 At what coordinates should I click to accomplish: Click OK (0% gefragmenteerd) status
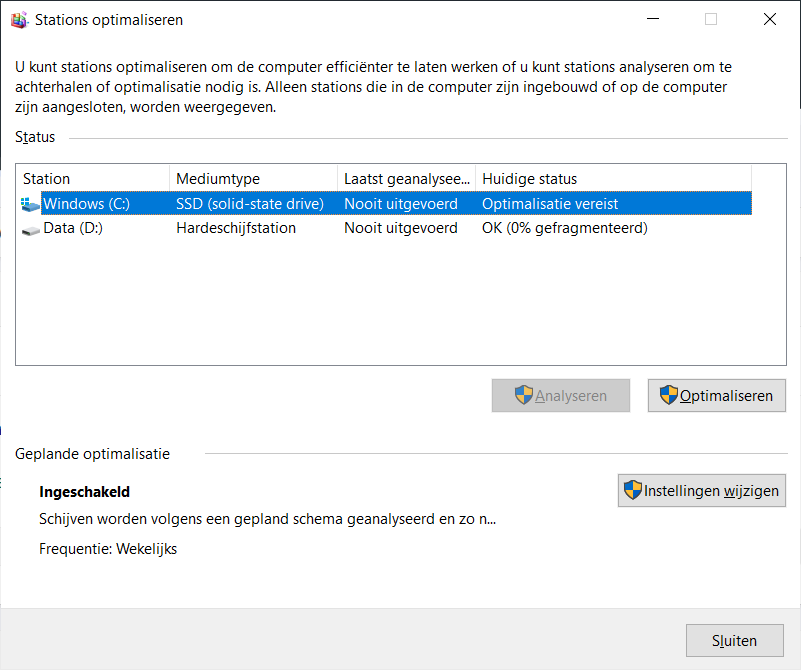click(x=564, y=228)
